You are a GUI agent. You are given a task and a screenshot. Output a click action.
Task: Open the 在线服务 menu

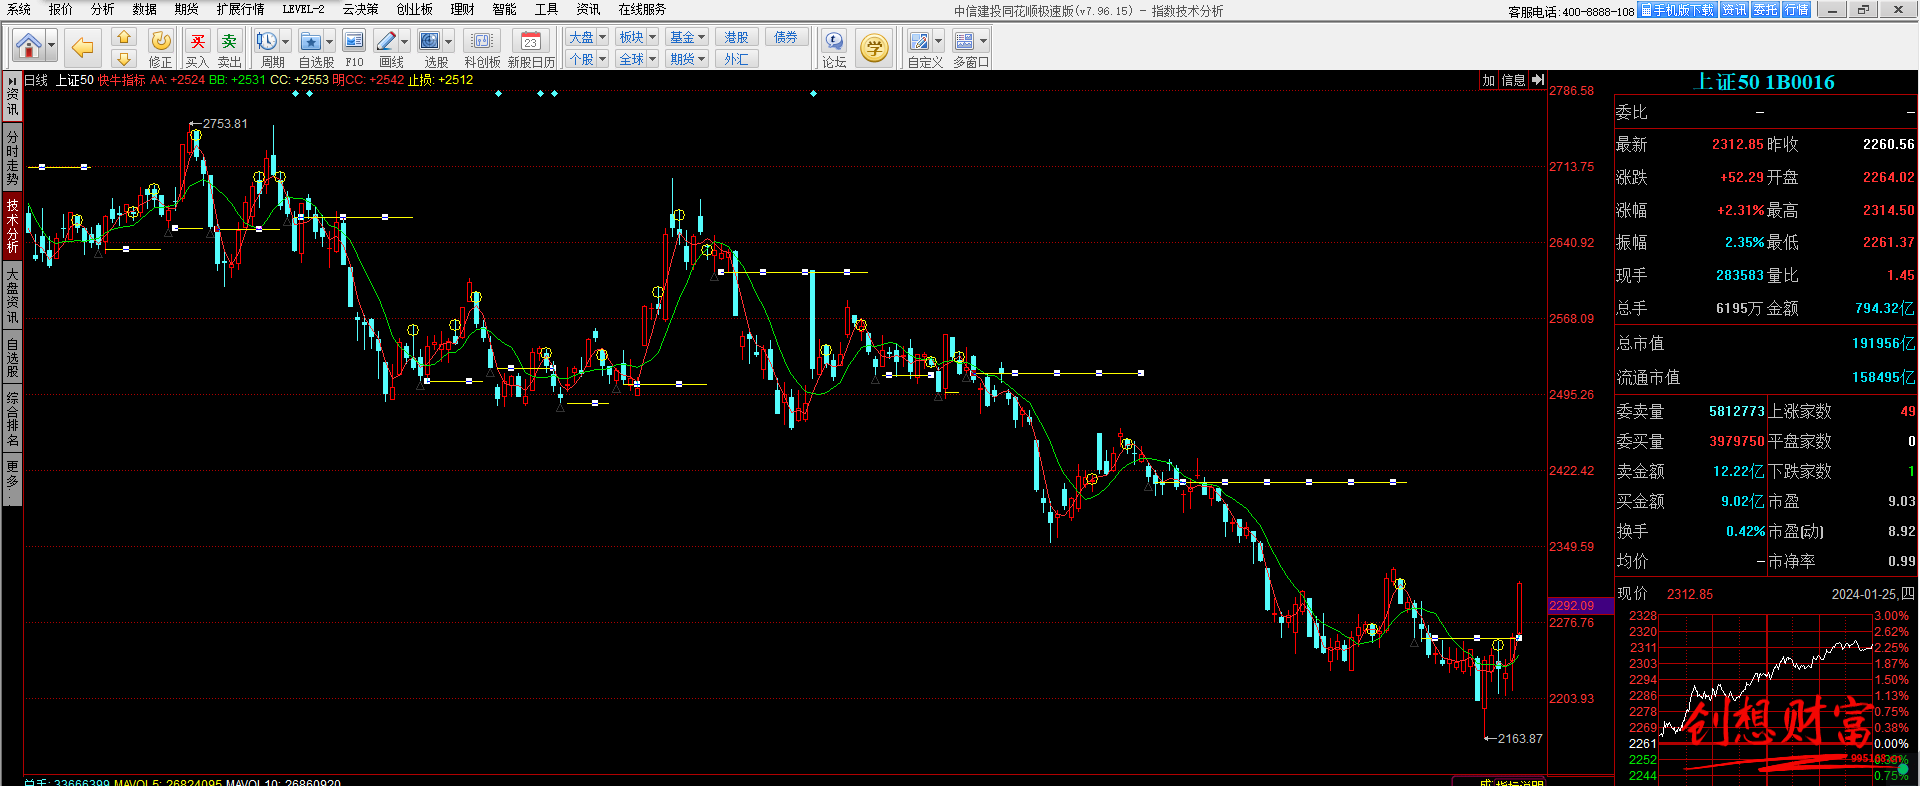(642, 9)
